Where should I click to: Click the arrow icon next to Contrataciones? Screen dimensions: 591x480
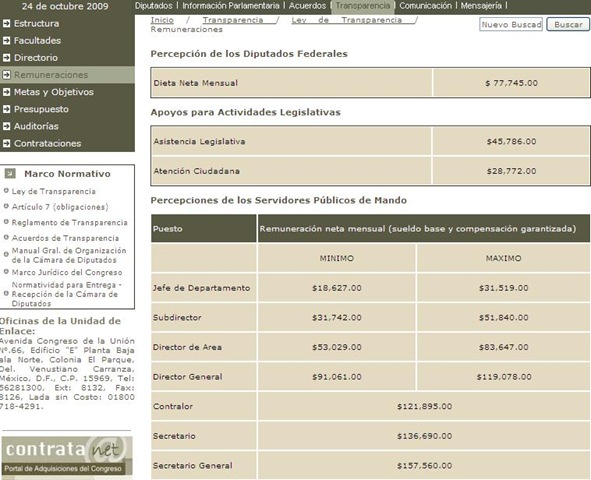click(x=6, y=144)
